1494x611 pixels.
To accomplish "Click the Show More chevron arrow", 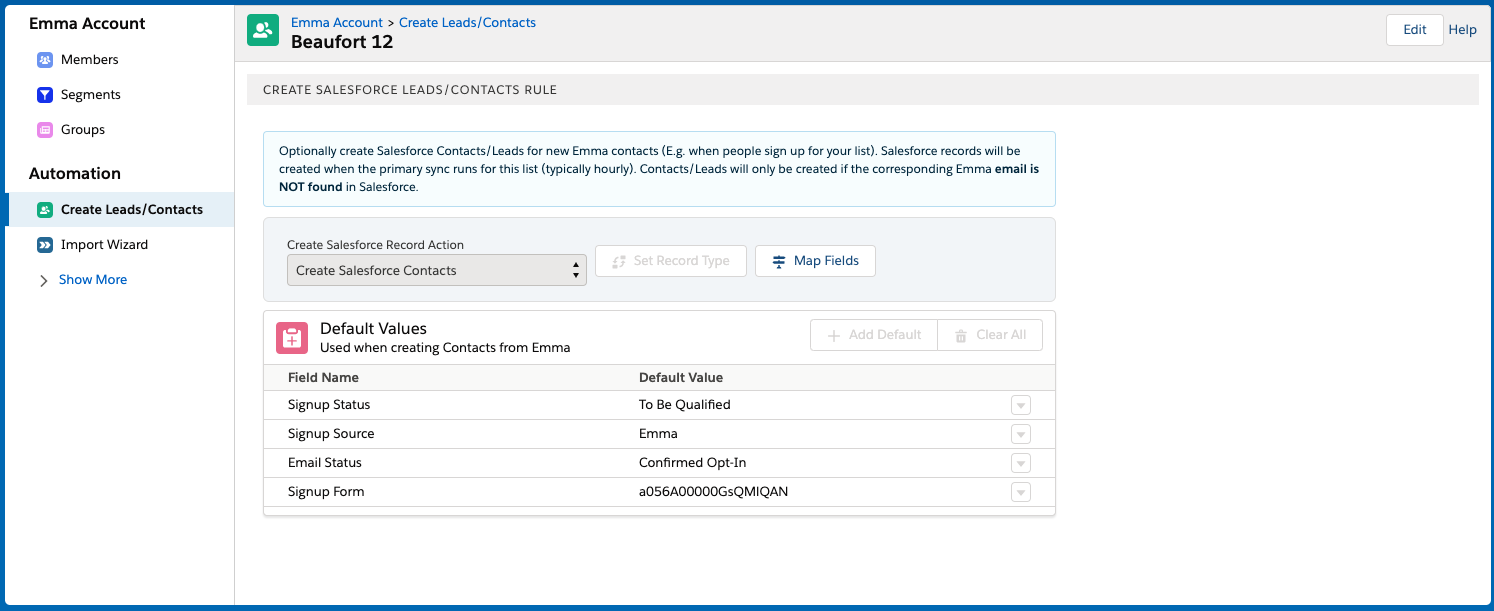I will click(x=44, y=281).
